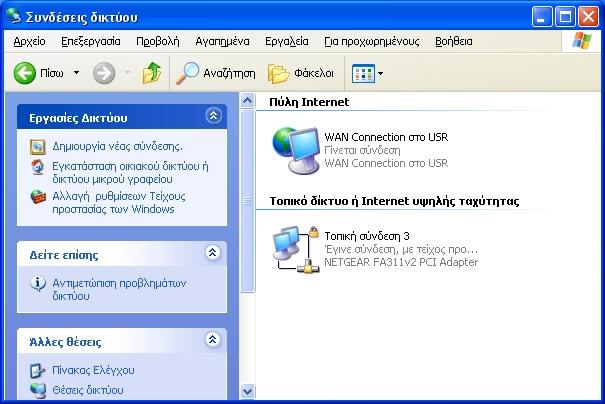605x404 pixels.
Task: Open the Αρχείο menu
Action: [29, 41]
